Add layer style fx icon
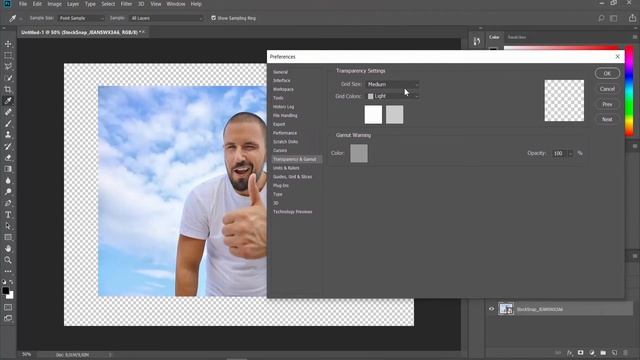The width and height of the screenshot is (640, 360). (569, 353)
